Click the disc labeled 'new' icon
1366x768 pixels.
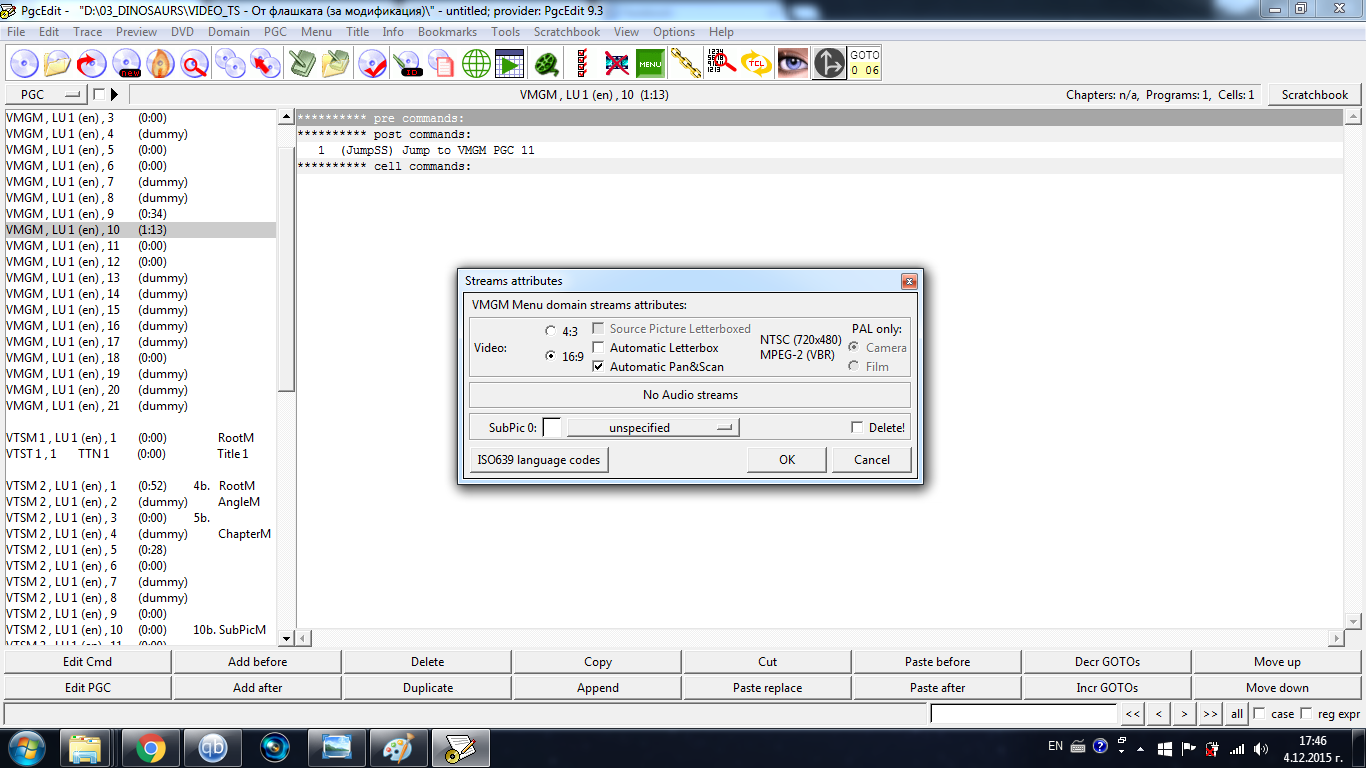128,64
